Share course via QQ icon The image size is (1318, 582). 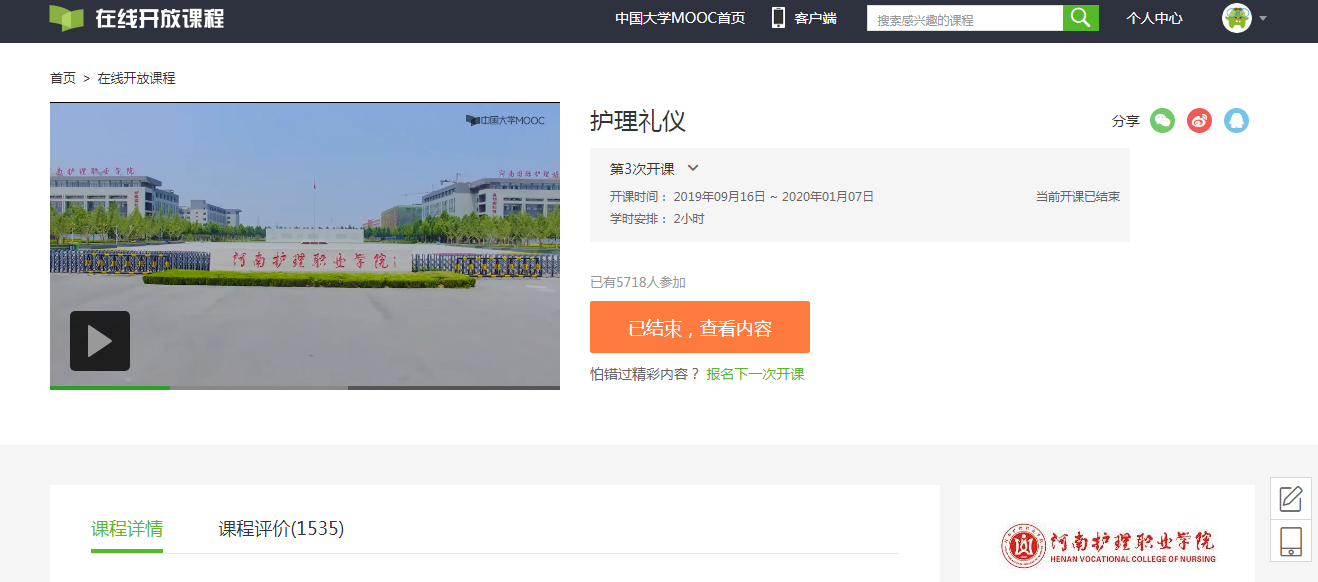1236,121
